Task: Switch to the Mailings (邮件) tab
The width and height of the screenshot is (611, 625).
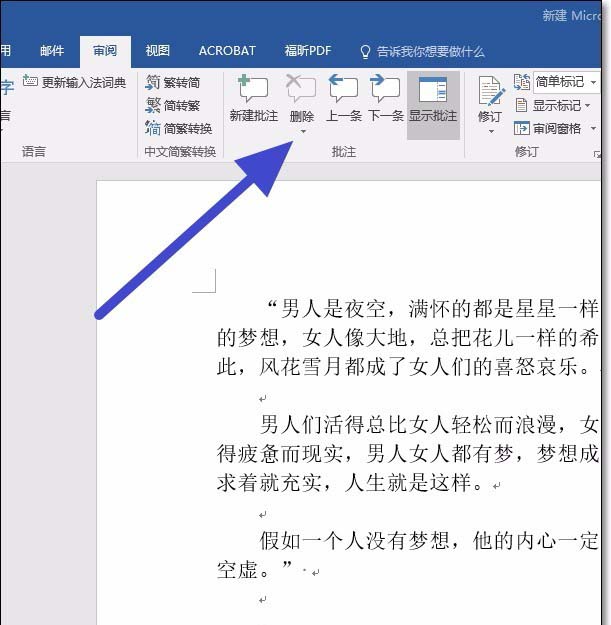Action: (x=52, y=51)
